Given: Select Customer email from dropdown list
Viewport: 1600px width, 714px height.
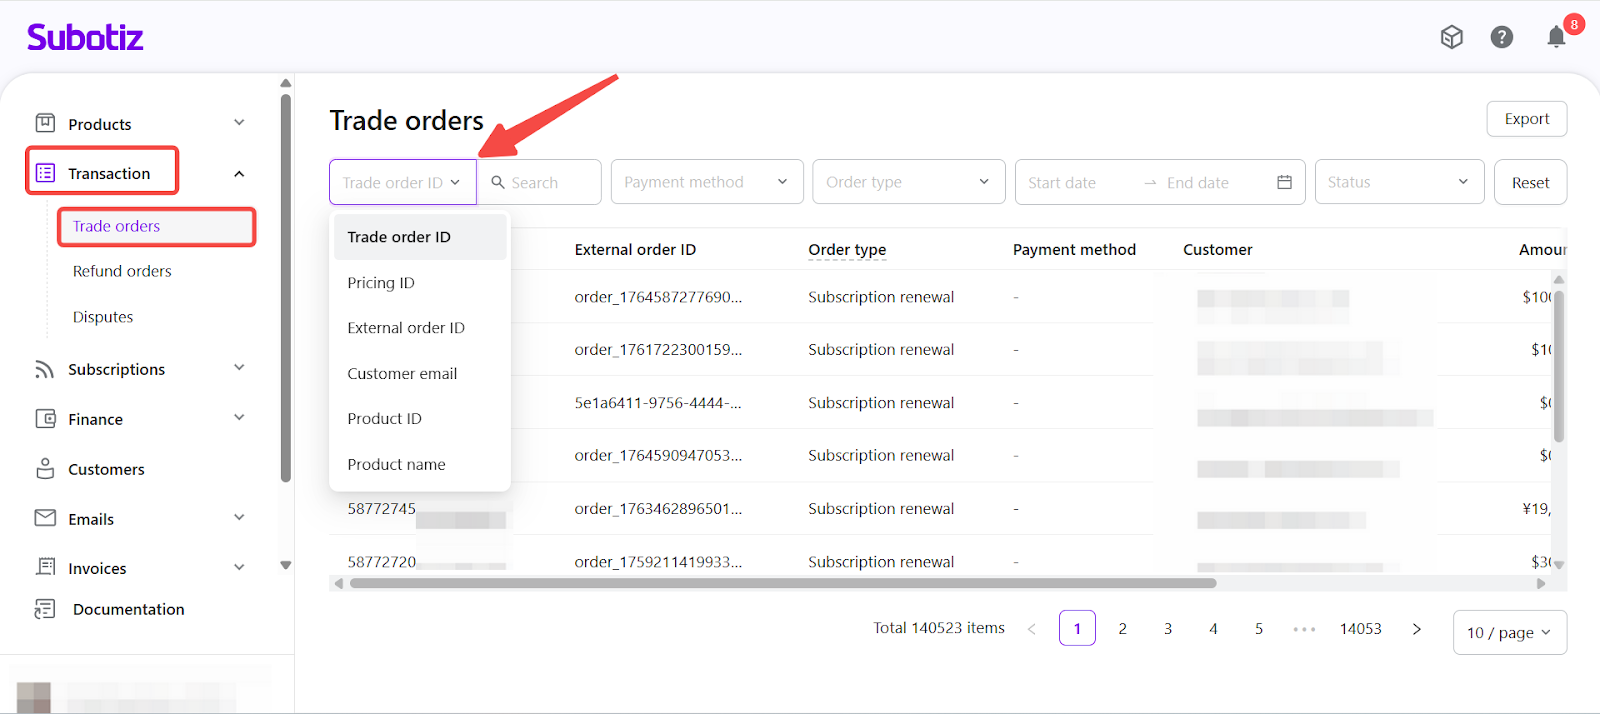Looking at the screenshot, I should click(402, 374).
